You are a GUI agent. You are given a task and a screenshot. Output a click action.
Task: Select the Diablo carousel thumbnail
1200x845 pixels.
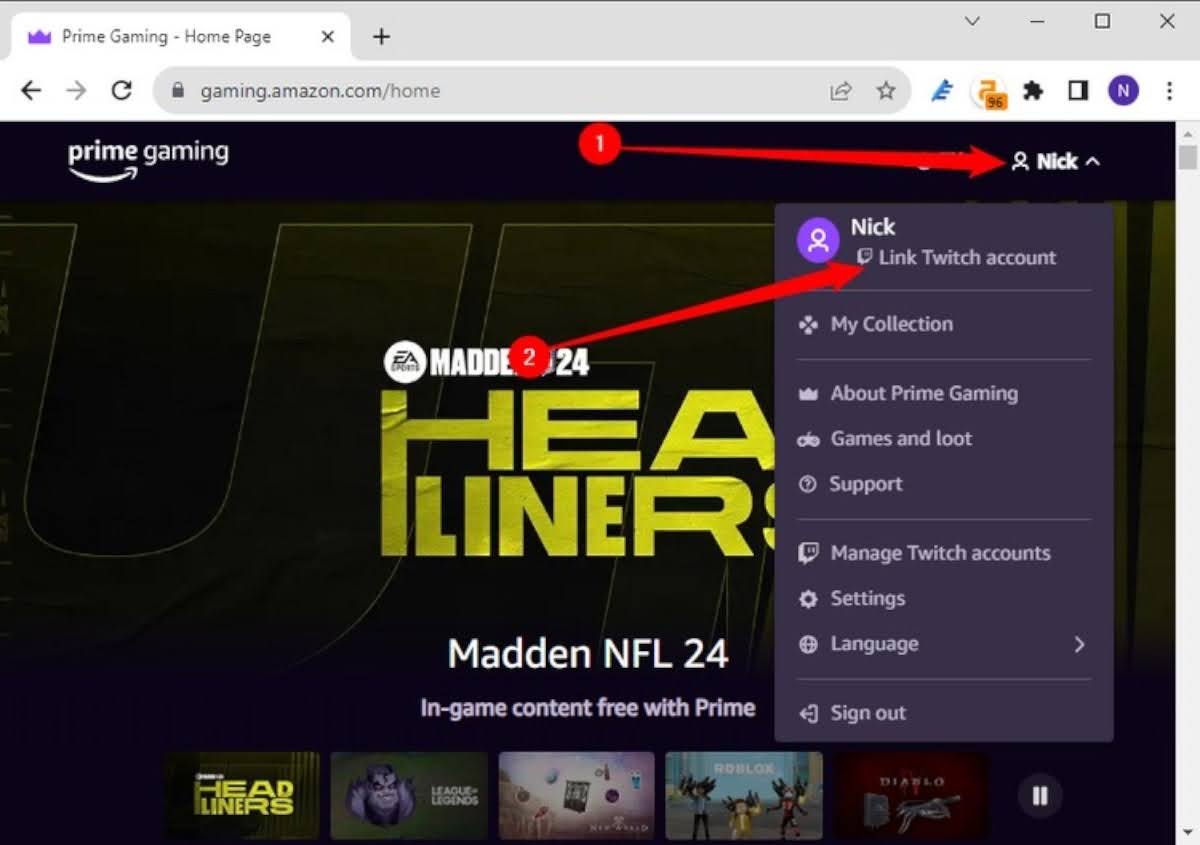click(911, 796)
